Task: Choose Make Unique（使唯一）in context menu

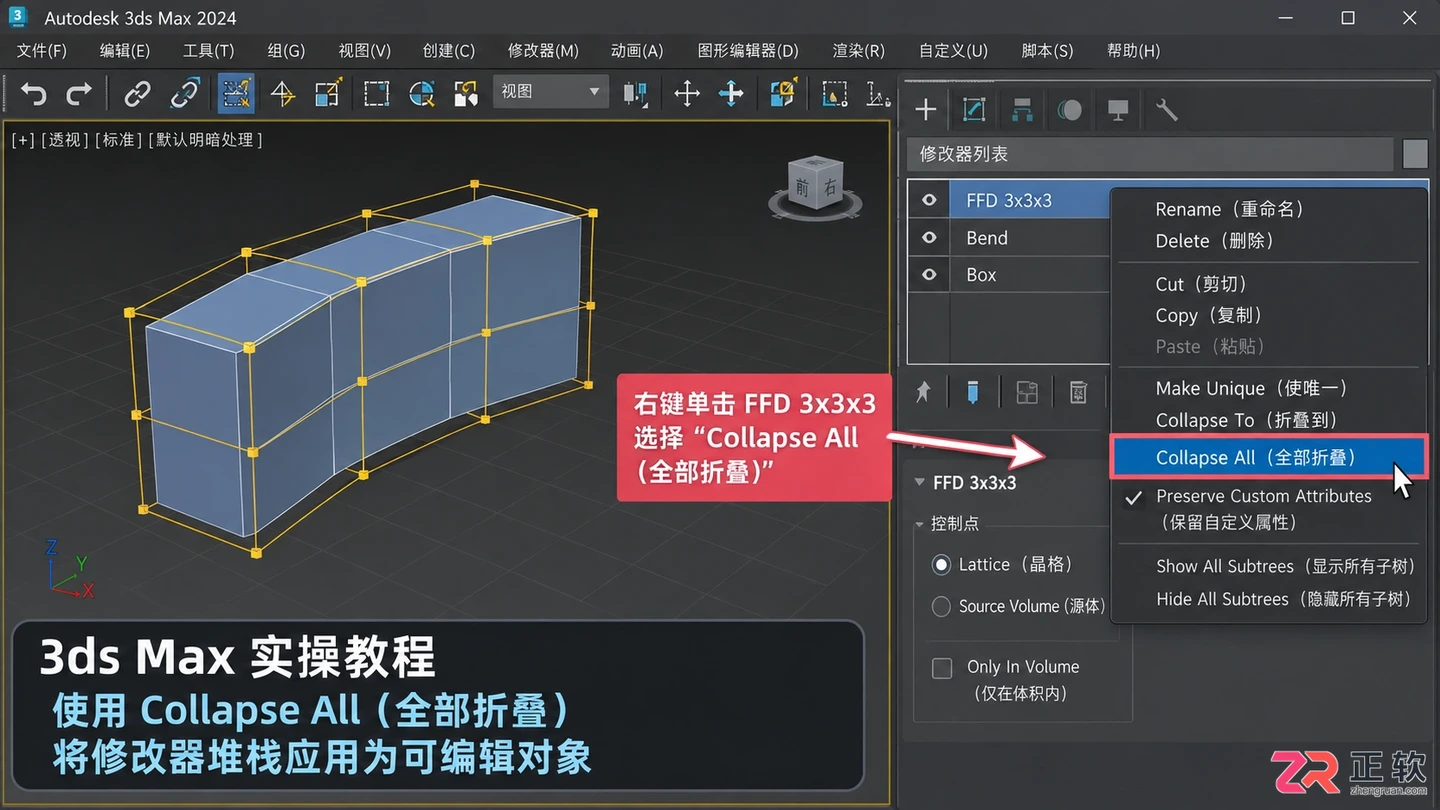Action: (x=1268, y=388)
